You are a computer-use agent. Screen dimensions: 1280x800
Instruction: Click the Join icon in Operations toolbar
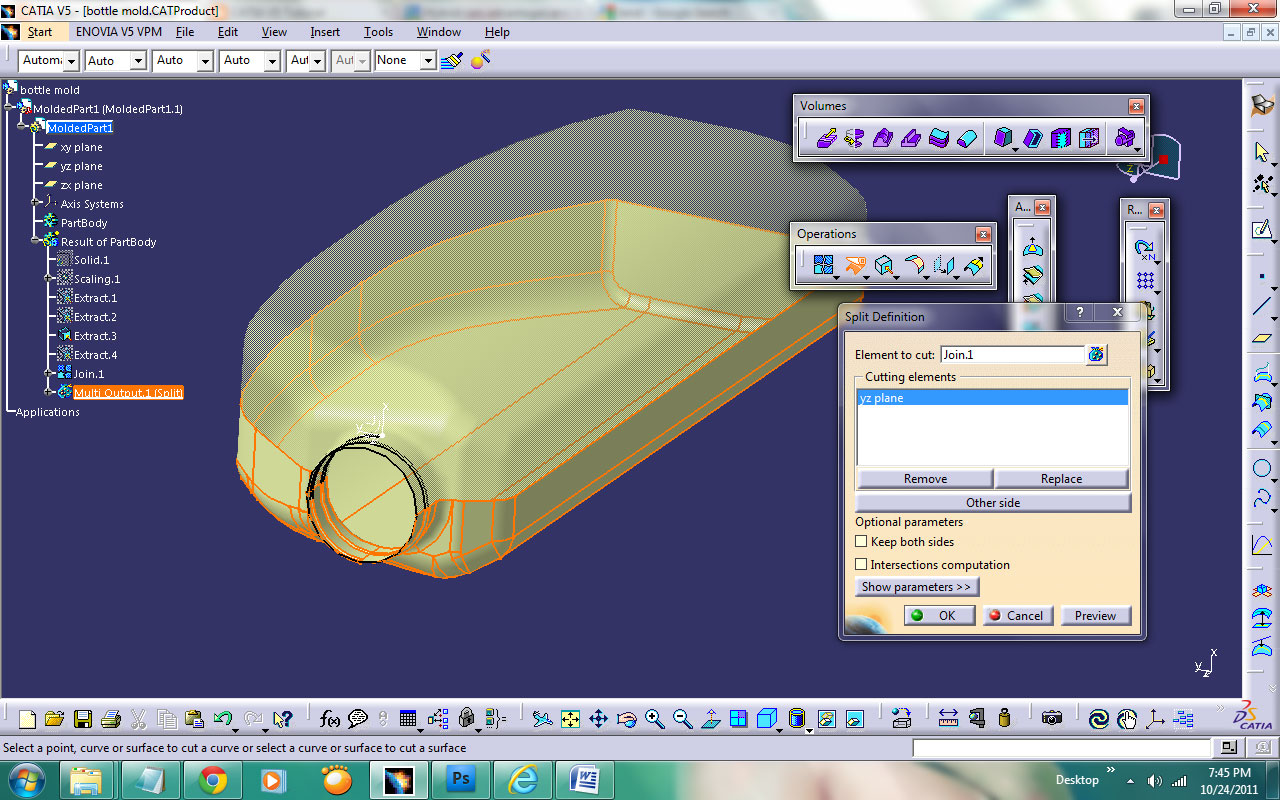(823, 265)
